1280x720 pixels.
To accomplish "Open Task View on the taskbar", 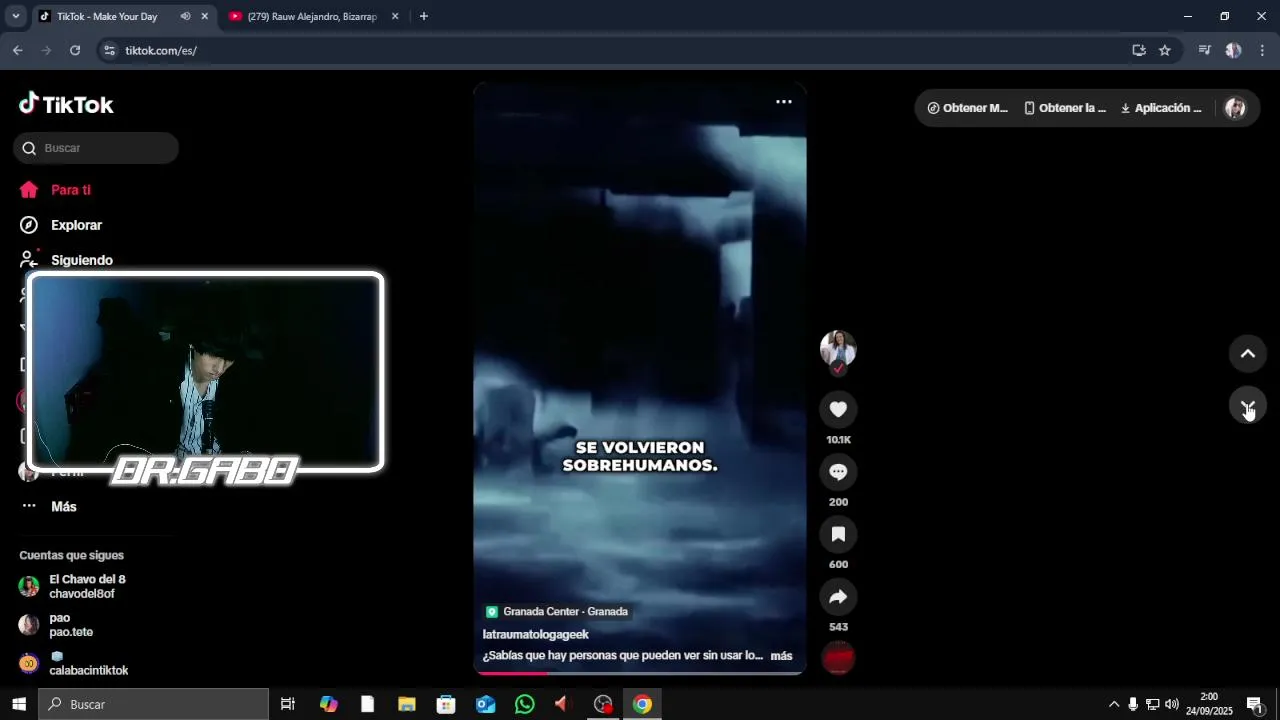I will tap(287, 704).
